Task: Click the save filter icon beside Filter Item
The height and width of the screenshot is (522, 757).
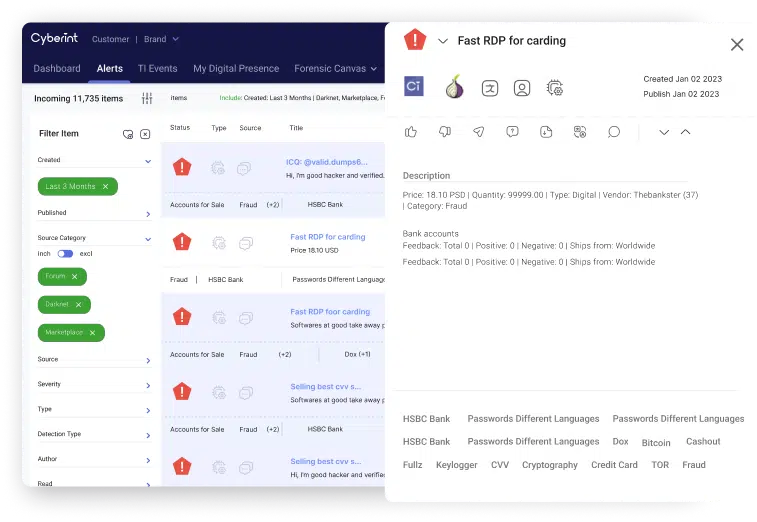Action: [x=128, y=134]
